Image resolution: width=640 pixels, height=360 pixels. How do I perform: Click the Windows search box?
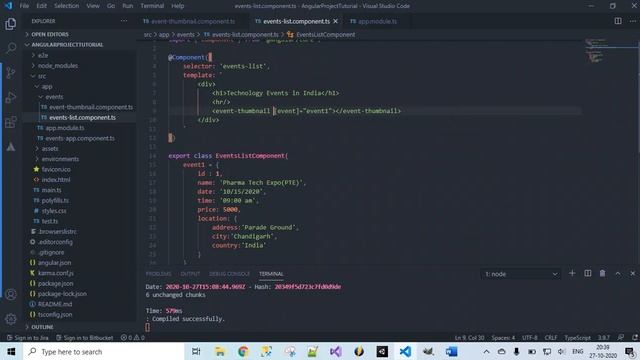105,351
